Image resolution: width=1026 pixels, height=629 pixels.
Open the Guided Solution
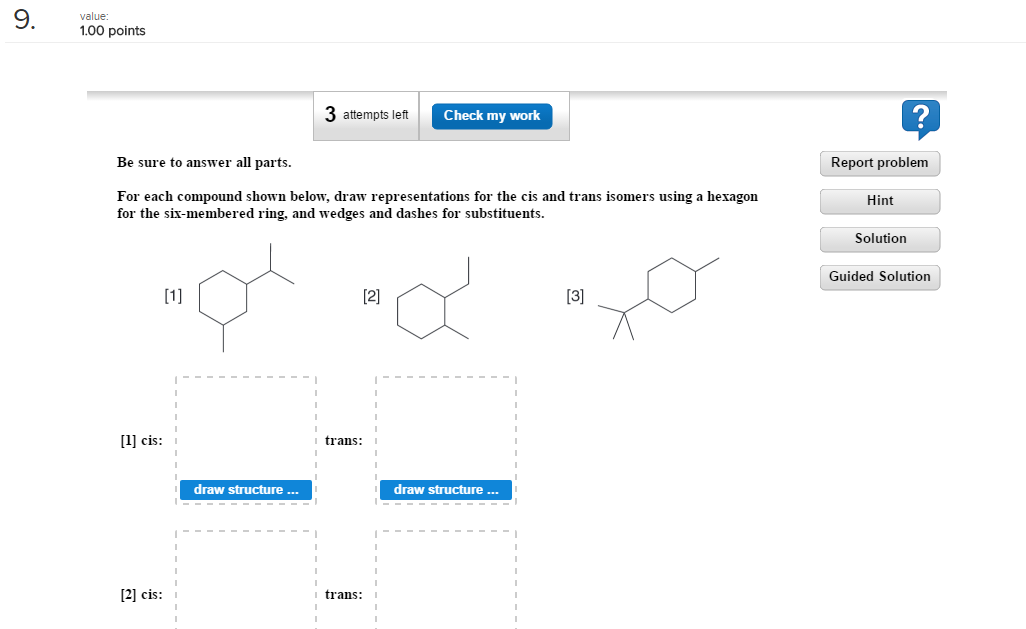(x=879, y=277)
